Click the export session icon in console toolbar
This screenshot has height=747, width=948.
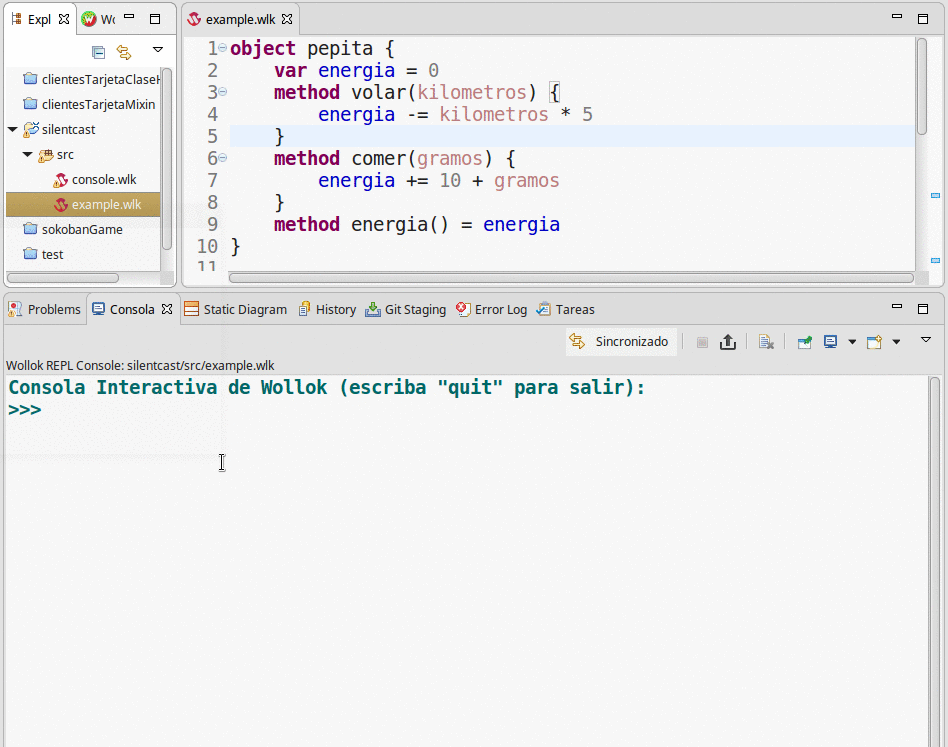click(x=728, y=342)
